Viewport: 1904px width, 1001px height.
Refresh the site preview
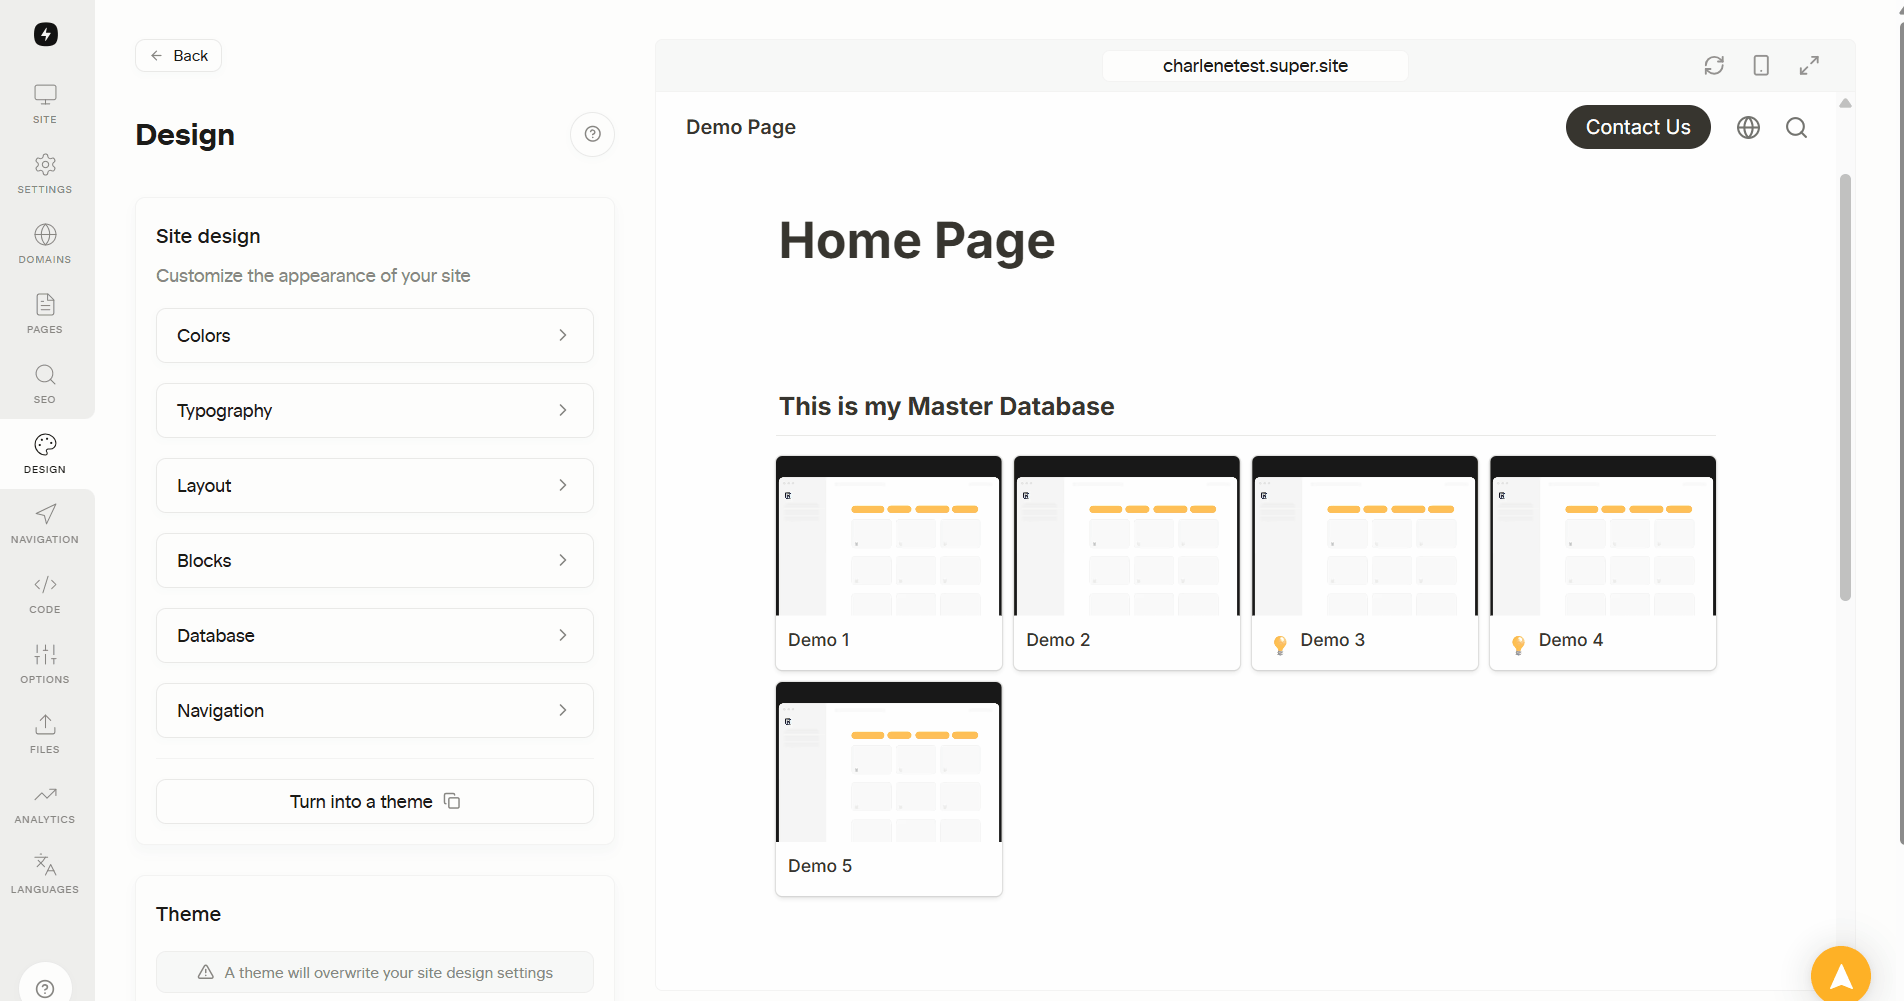click(x=1714, y=65)
